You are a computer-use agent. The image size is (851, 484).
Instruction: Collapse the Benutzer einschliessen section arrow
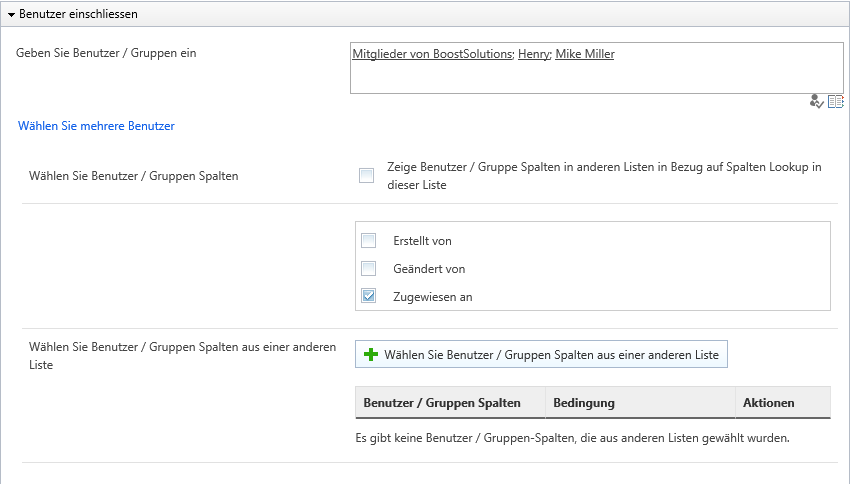tap(11, 15)
